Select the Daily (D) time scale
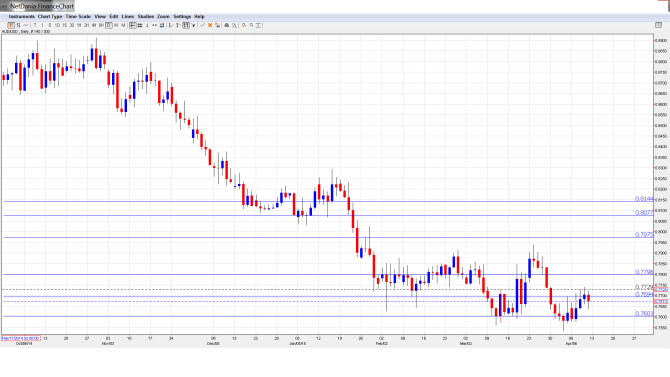The height and width of the screenshot is (377, 670). pos(109,26)
